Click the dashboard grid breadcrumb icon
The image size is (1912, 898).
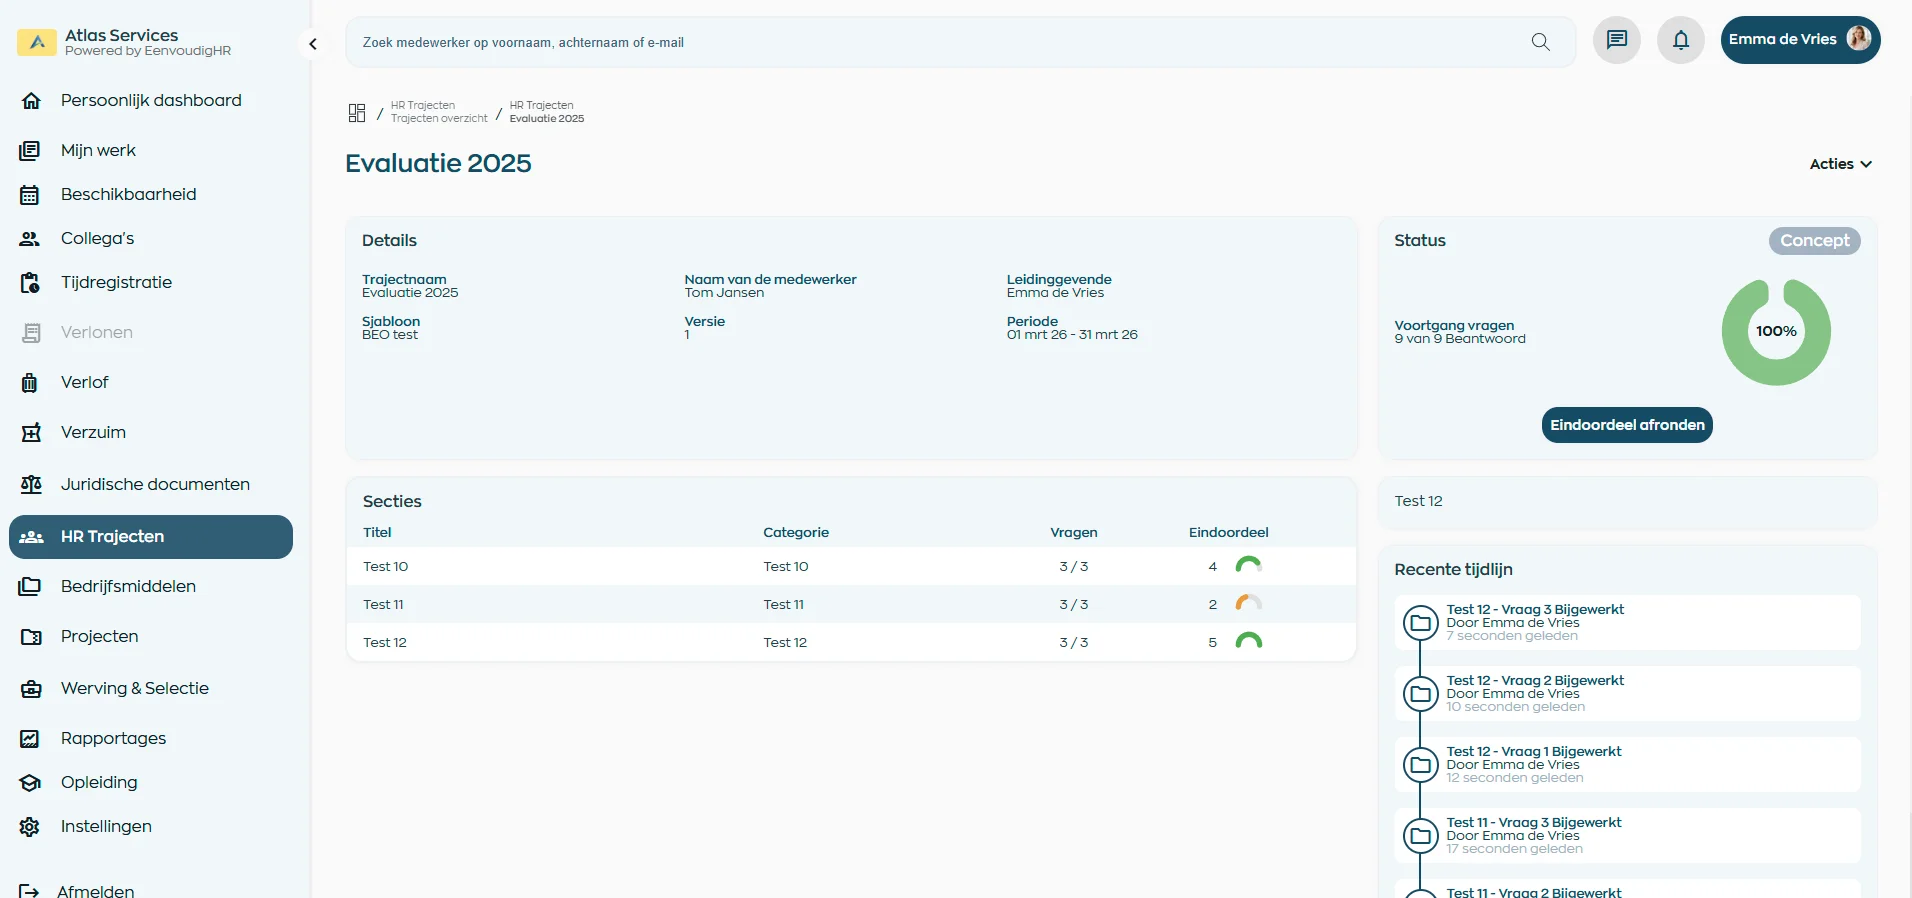coord(357,113)
